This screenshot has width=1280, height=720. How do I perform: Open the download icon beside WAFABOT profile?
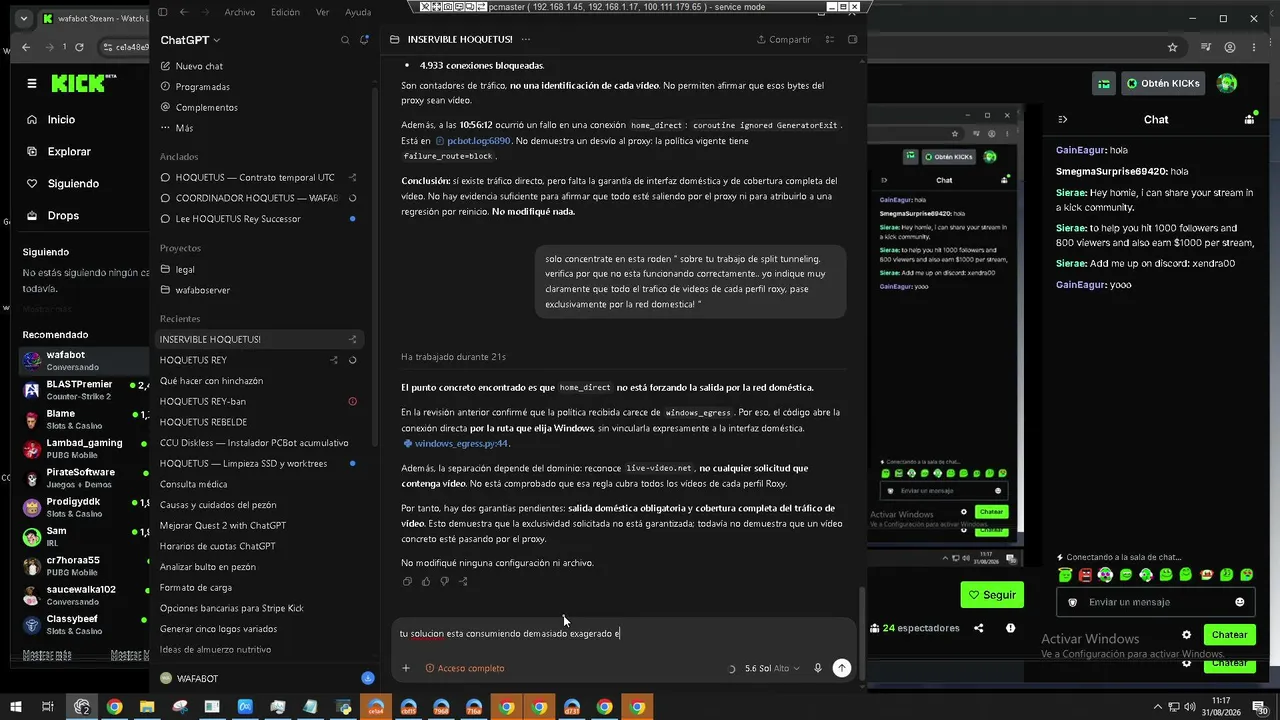(368, 678)
